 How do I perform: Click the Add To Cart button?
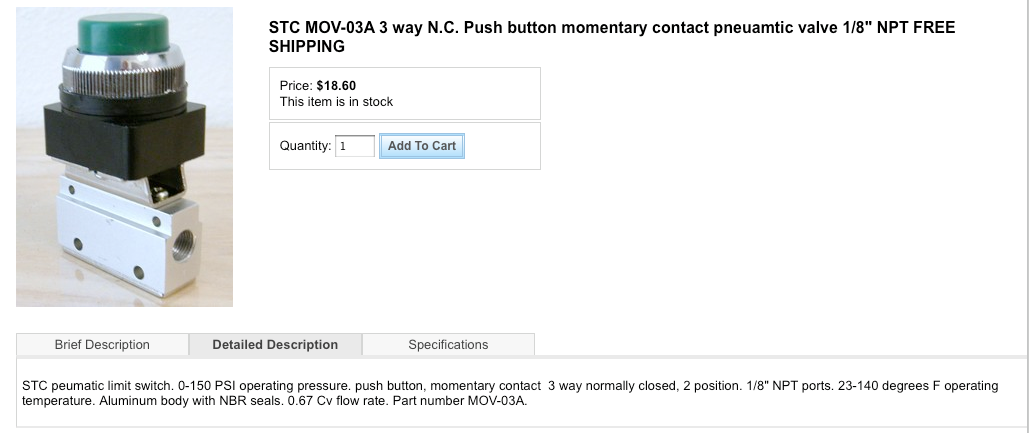(x=421, y=146)
